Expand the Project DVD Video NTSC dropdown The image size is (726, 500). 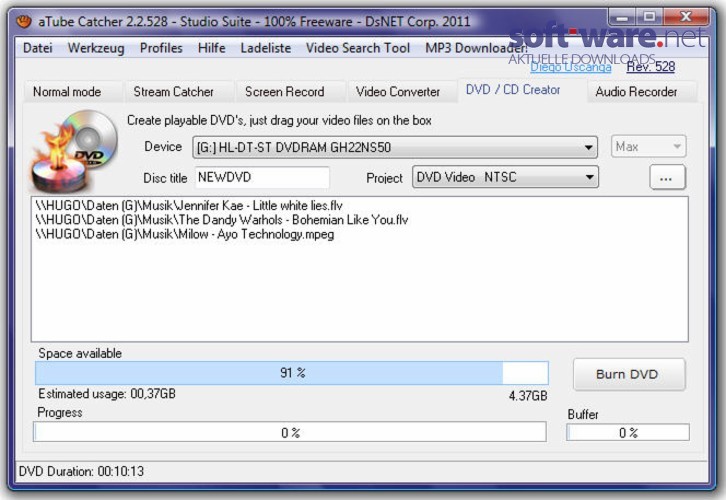point(505,177)
